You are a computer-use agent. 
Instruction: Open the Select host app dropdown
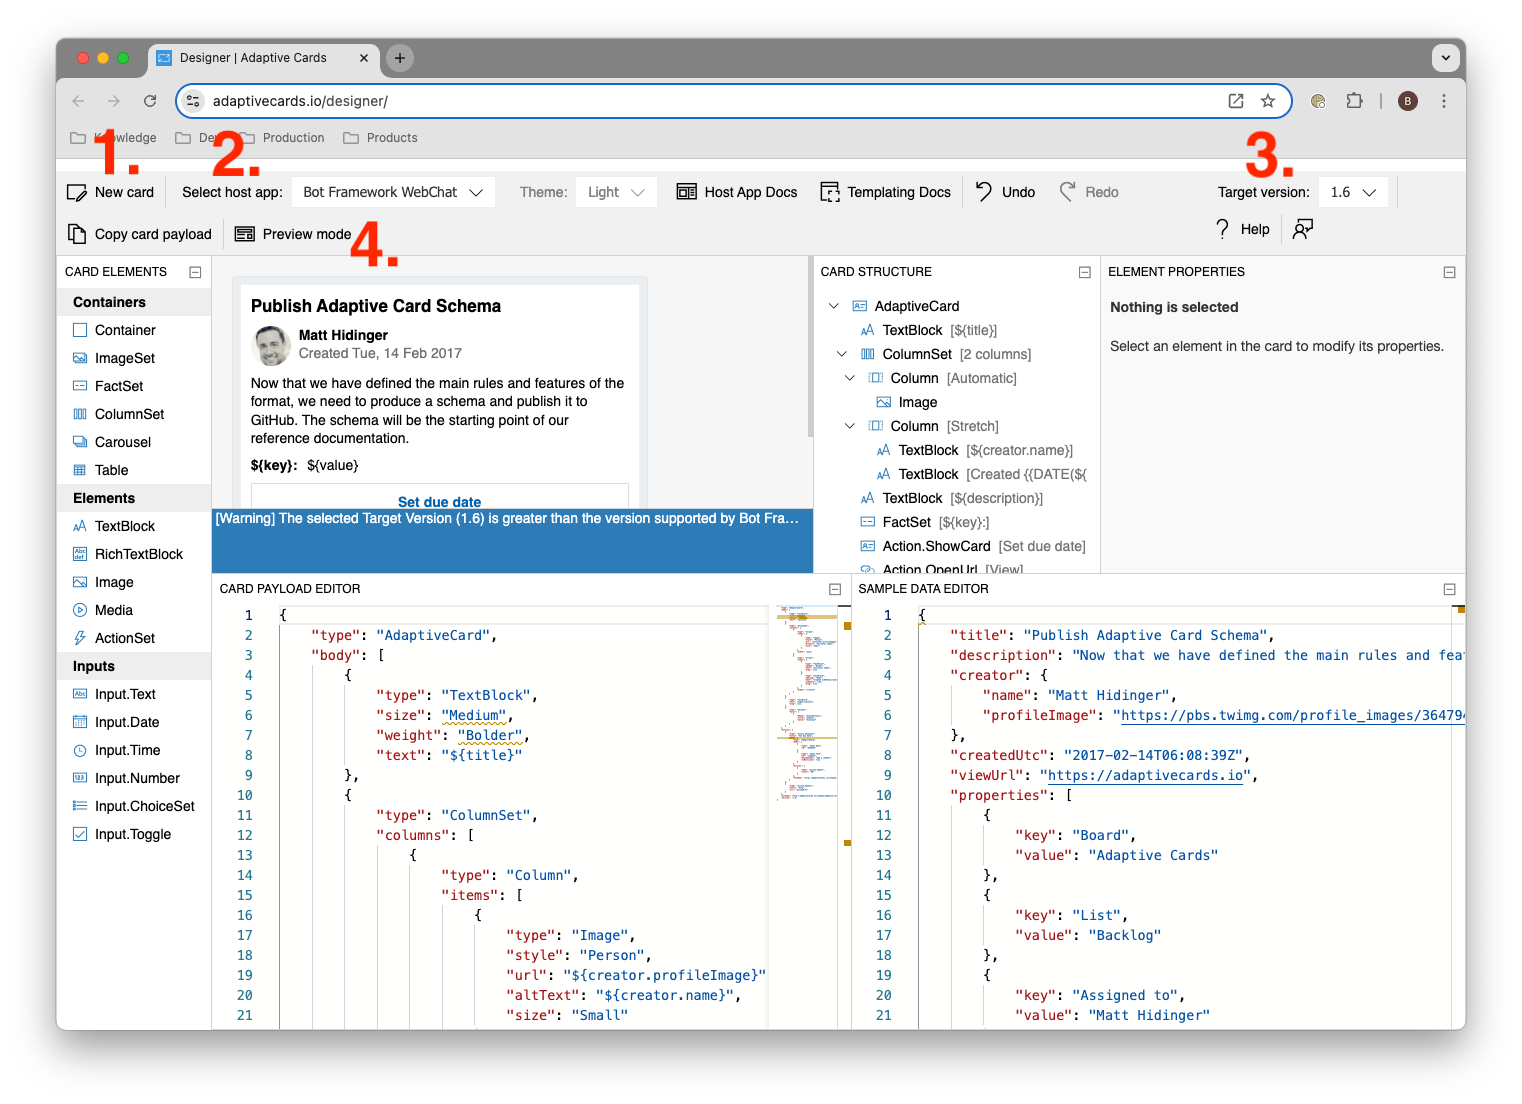click(393, 192)
